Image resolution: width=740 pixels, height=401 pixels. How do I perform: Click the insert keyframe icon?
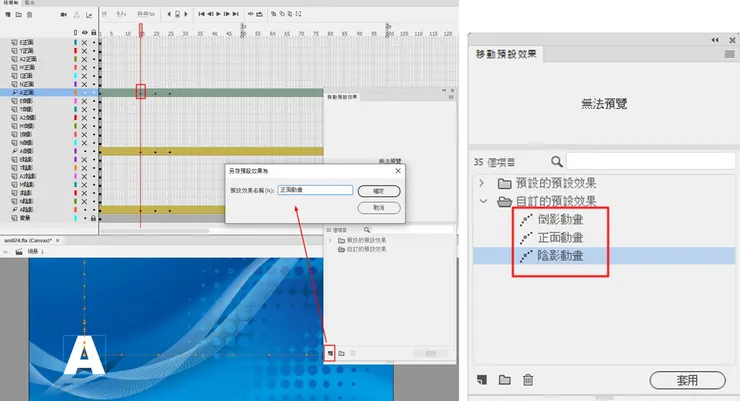coord(177,14)
